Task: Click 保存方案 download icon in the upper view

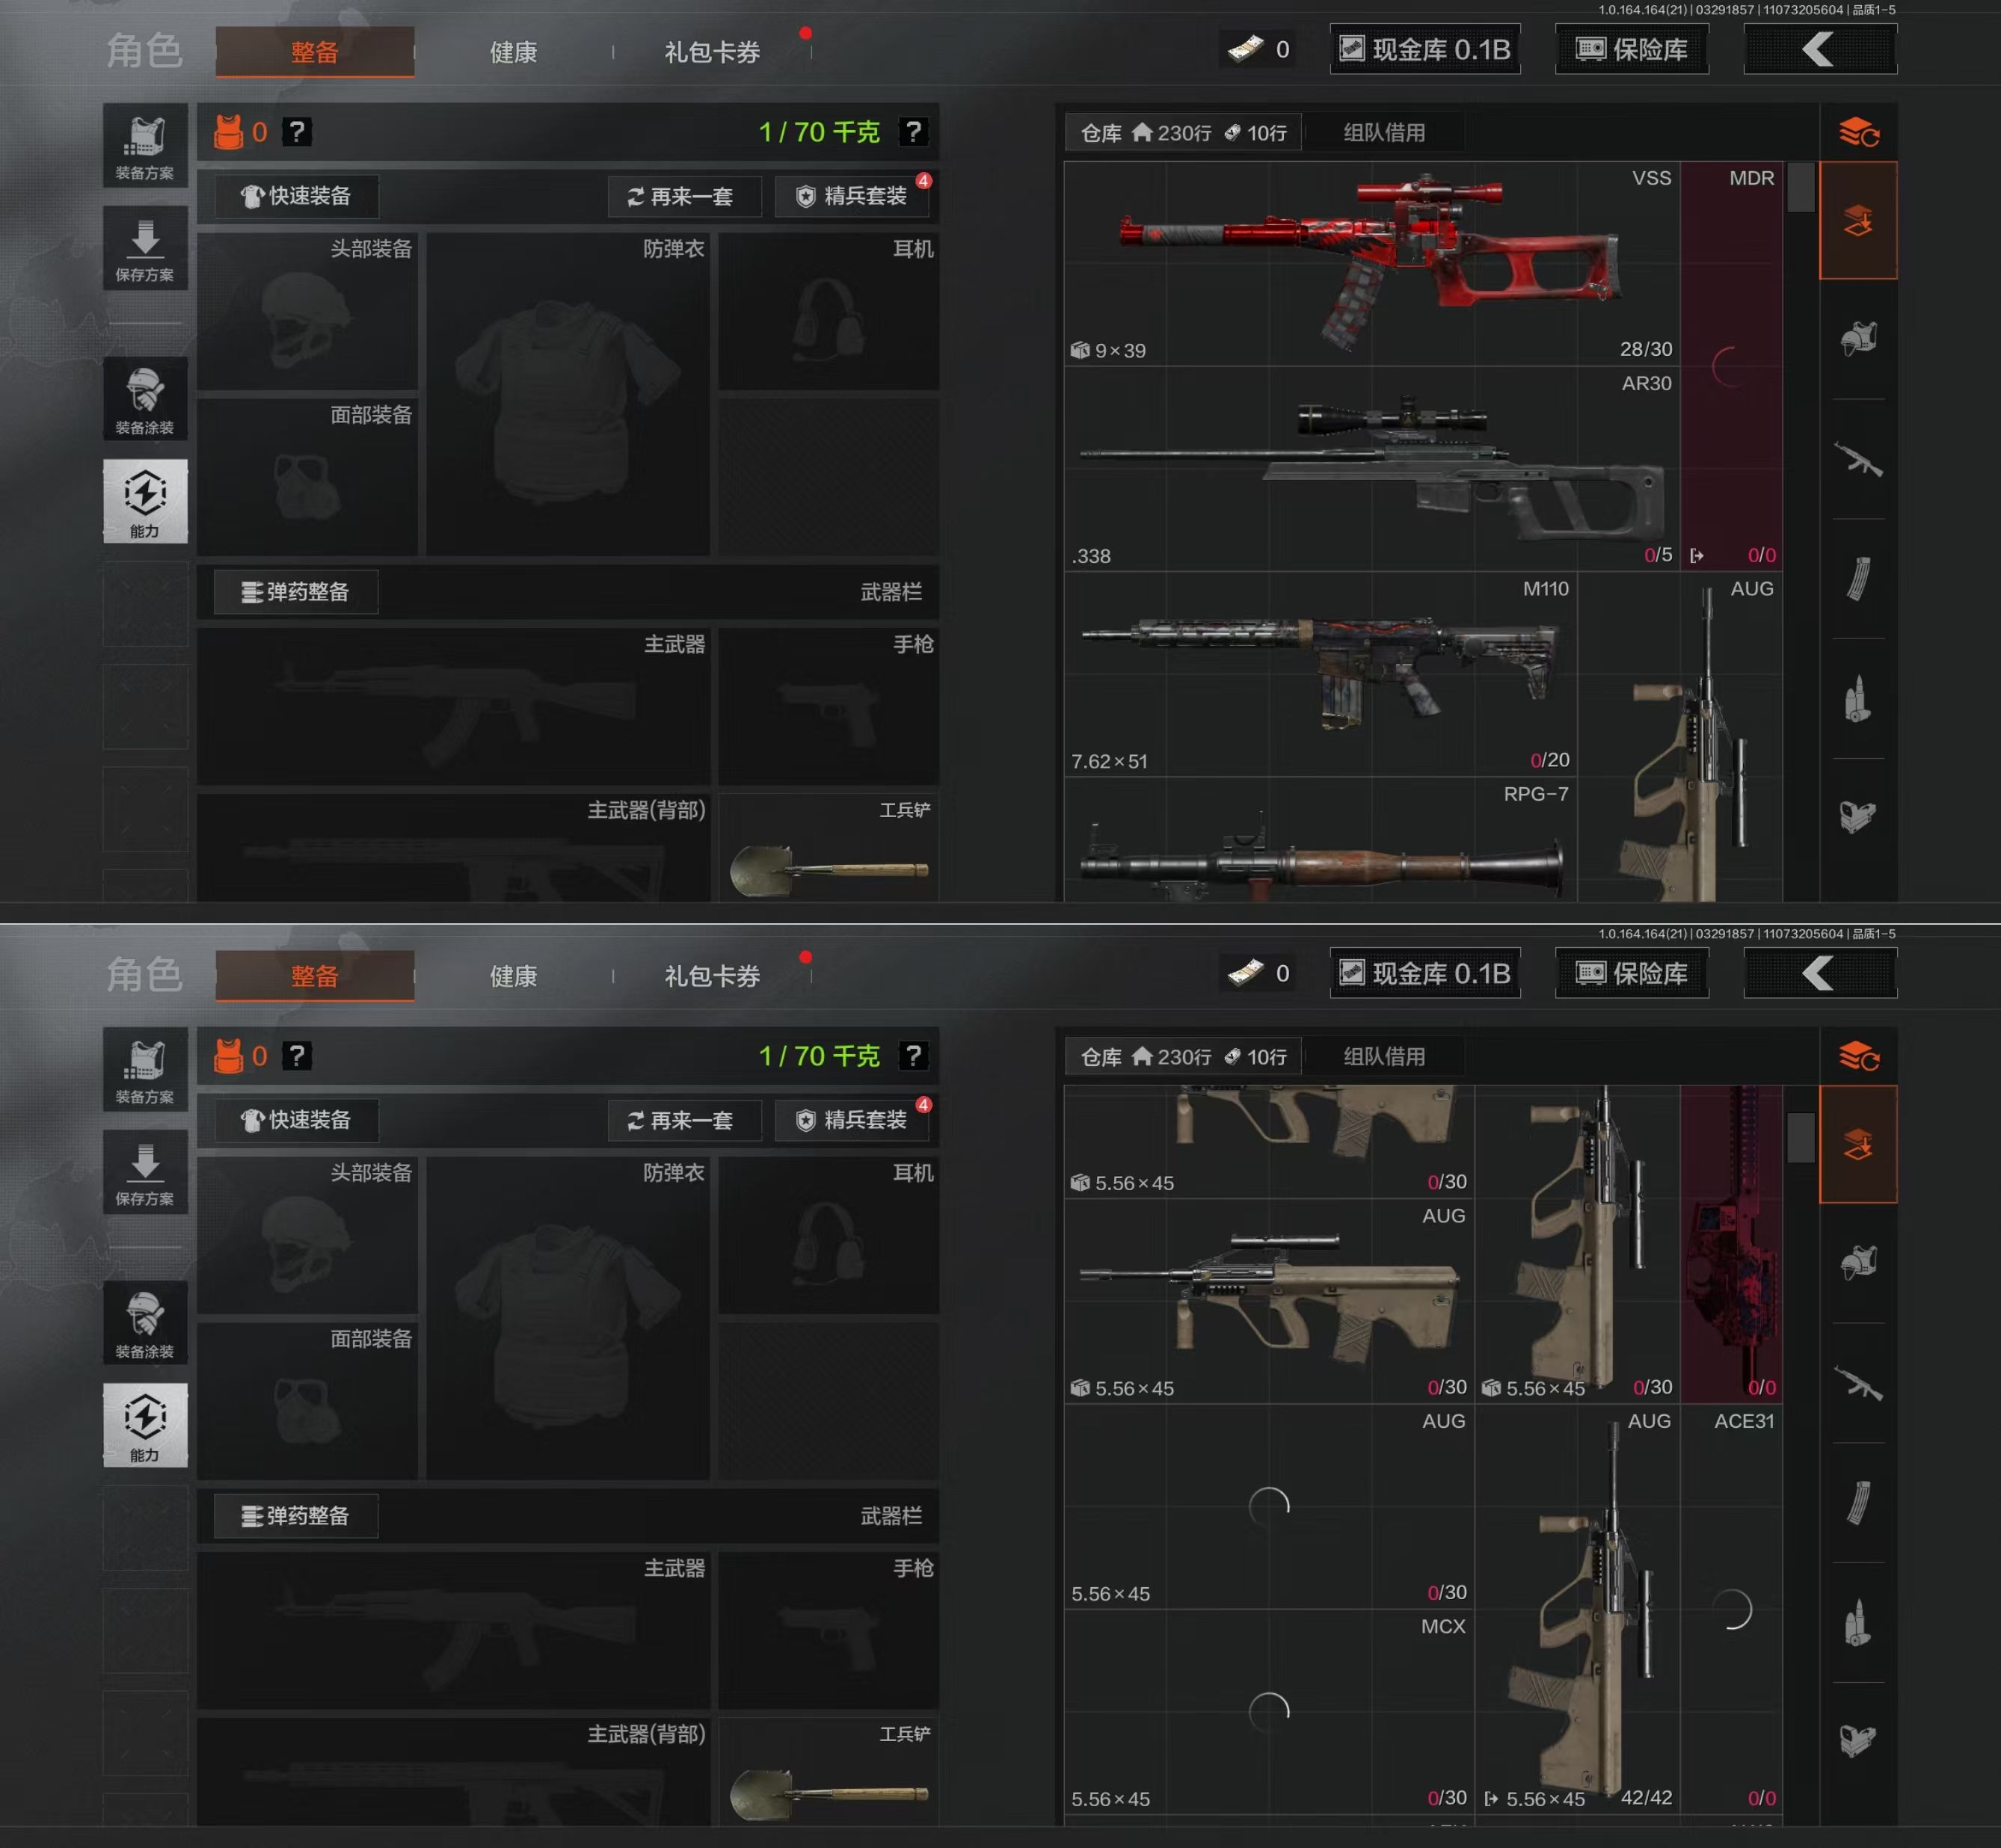Action: (x=145, y=248)
